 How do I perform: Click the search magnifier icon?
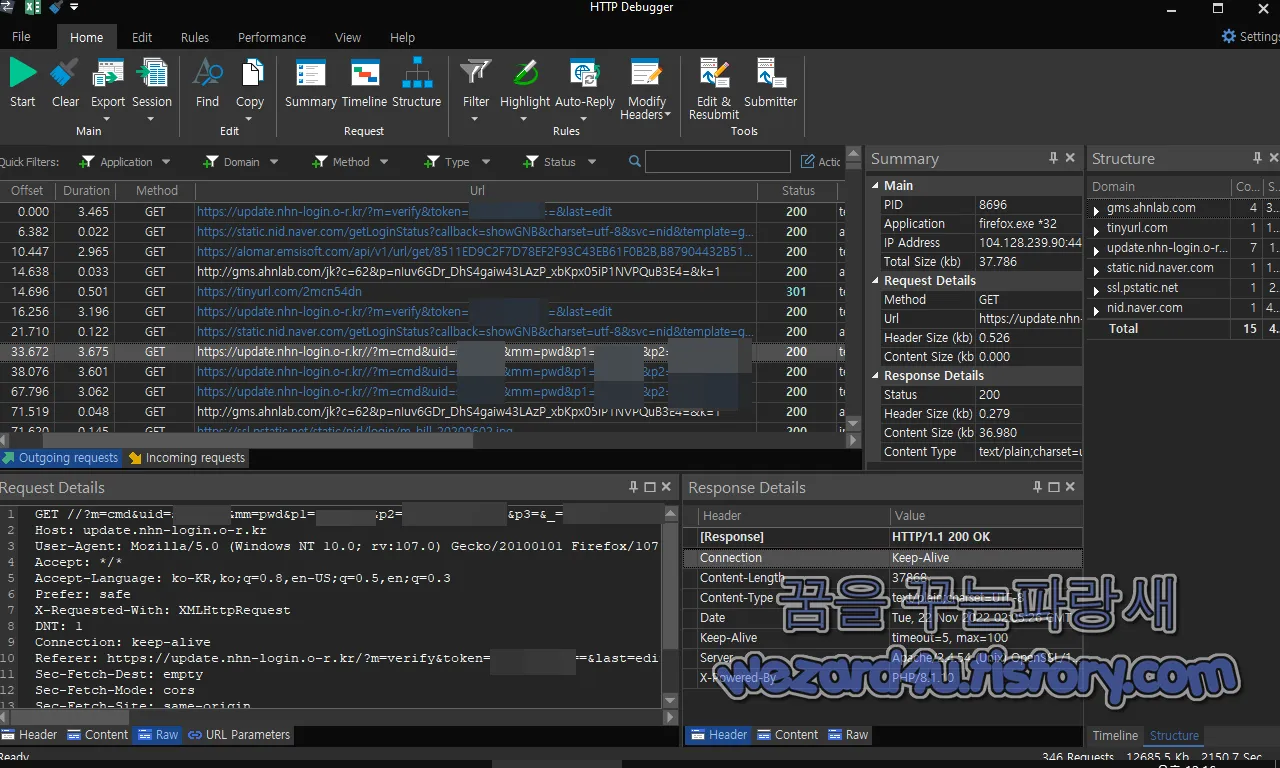(x=635, y=162)
